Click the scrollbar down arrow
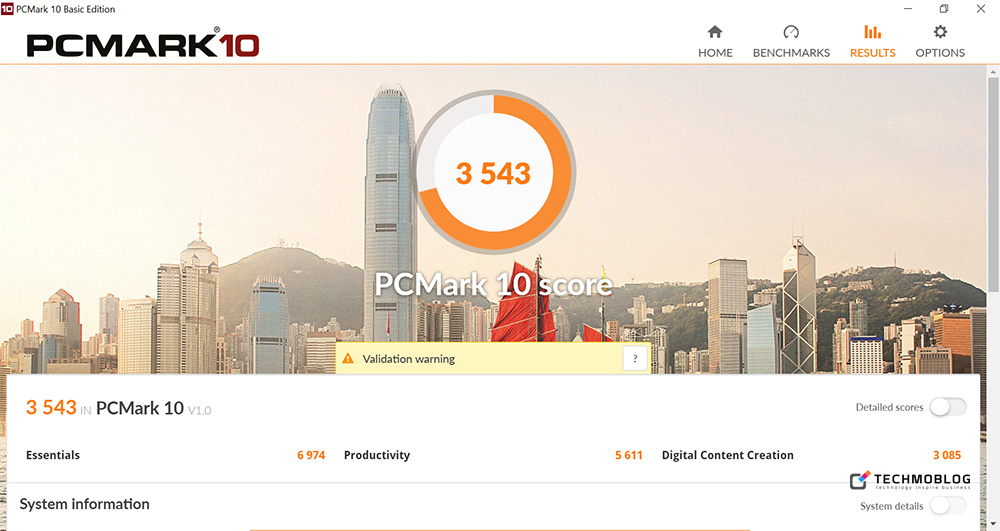This screenshot has height=531, width=1000. (x=993, y=524)
